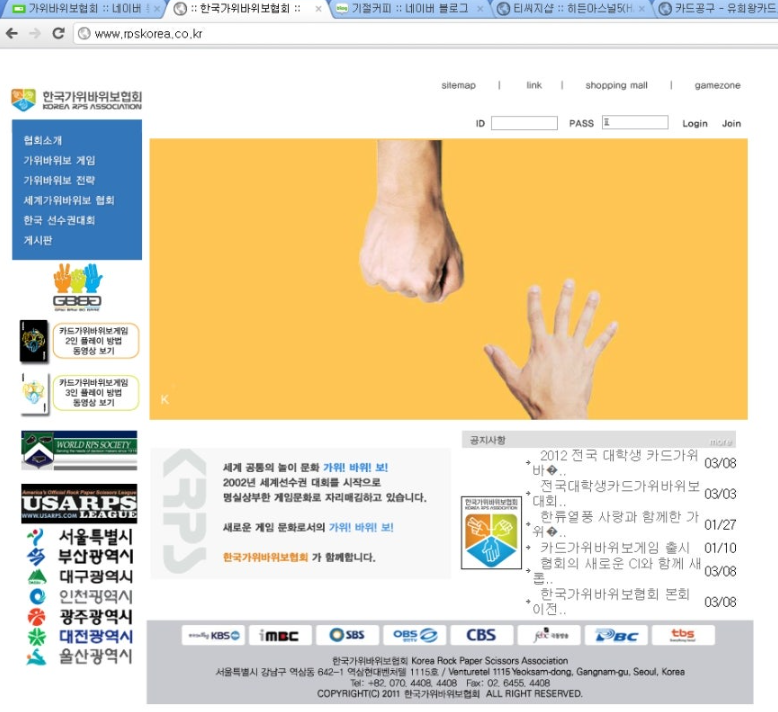Viewport: 778px width, 712px height.
Task: Open 협회소개 in the sidebar menu
Action: point(43,140)
